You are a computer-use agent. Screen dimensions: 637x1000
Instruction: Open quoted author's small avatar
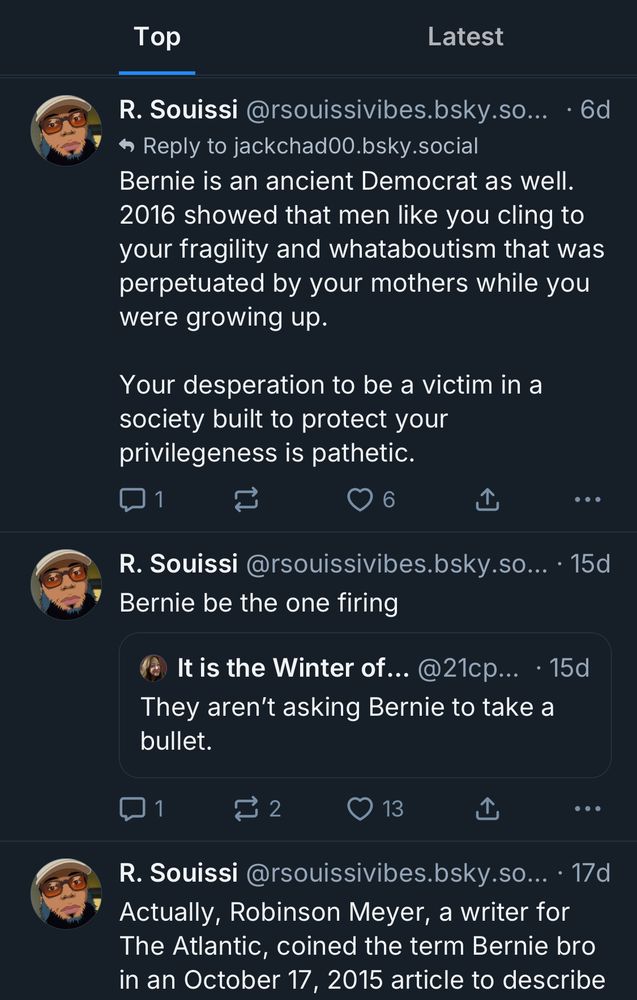[x=153, y=668]
